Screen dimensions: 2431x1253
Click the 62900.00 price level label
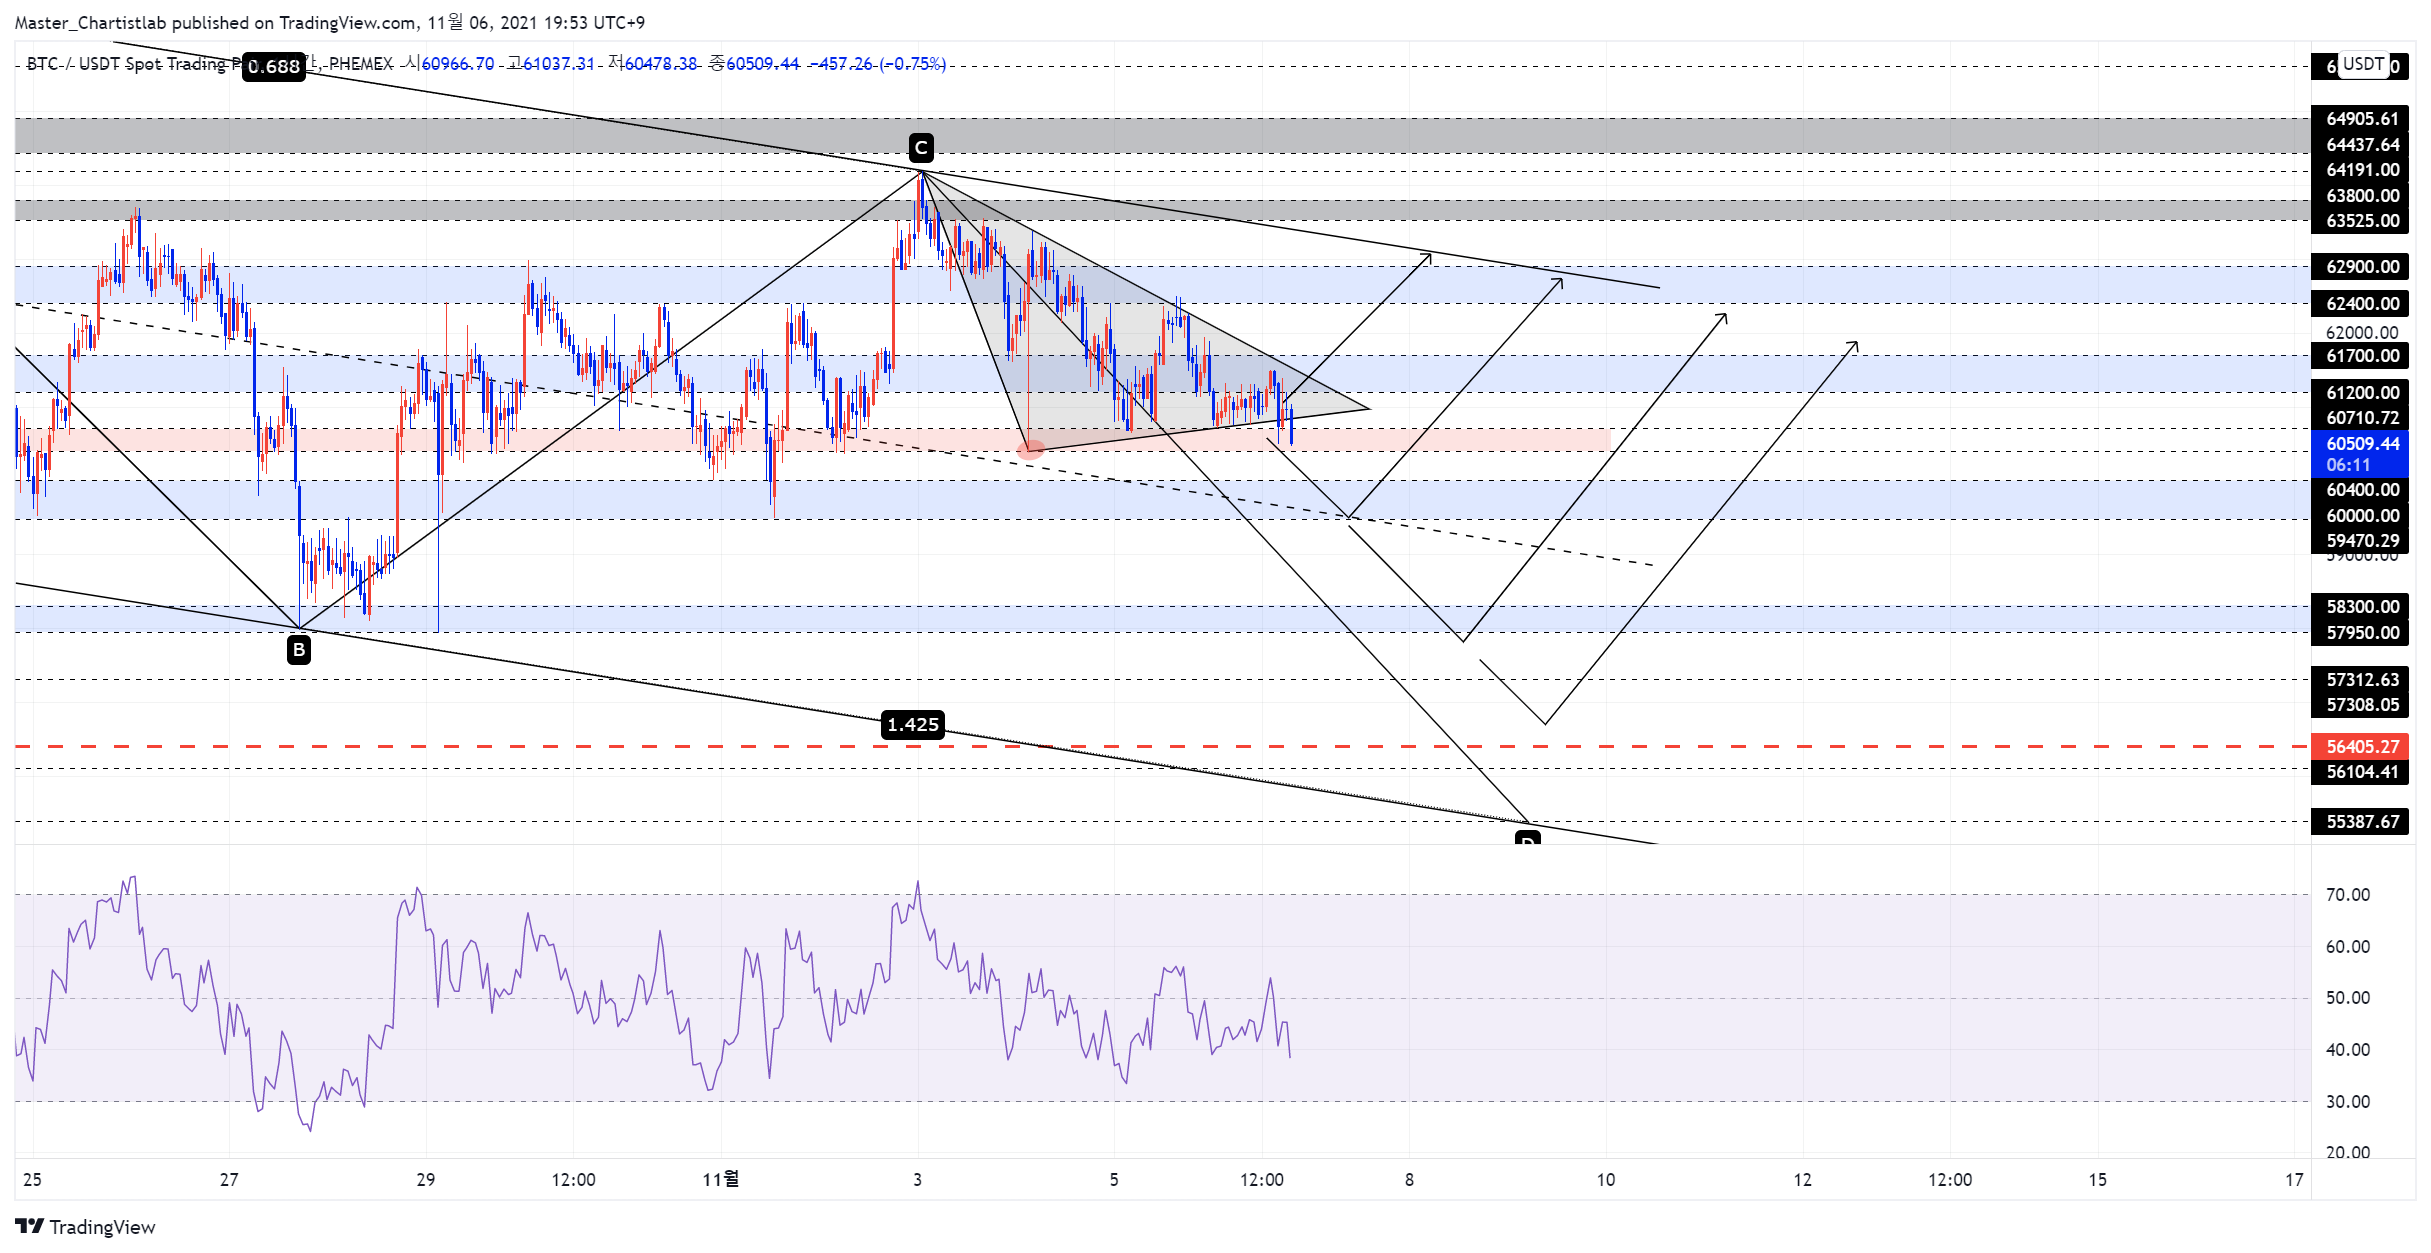pyautogui.click(x=2362, y=267)
